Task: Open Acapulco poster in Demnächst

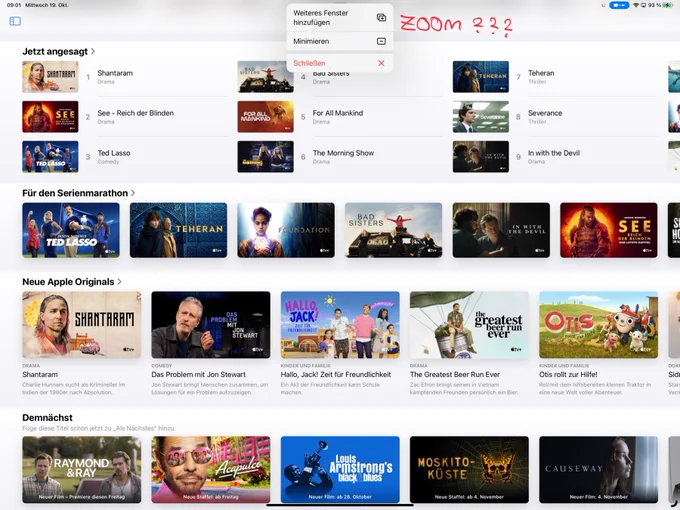Action: [211, 470]
